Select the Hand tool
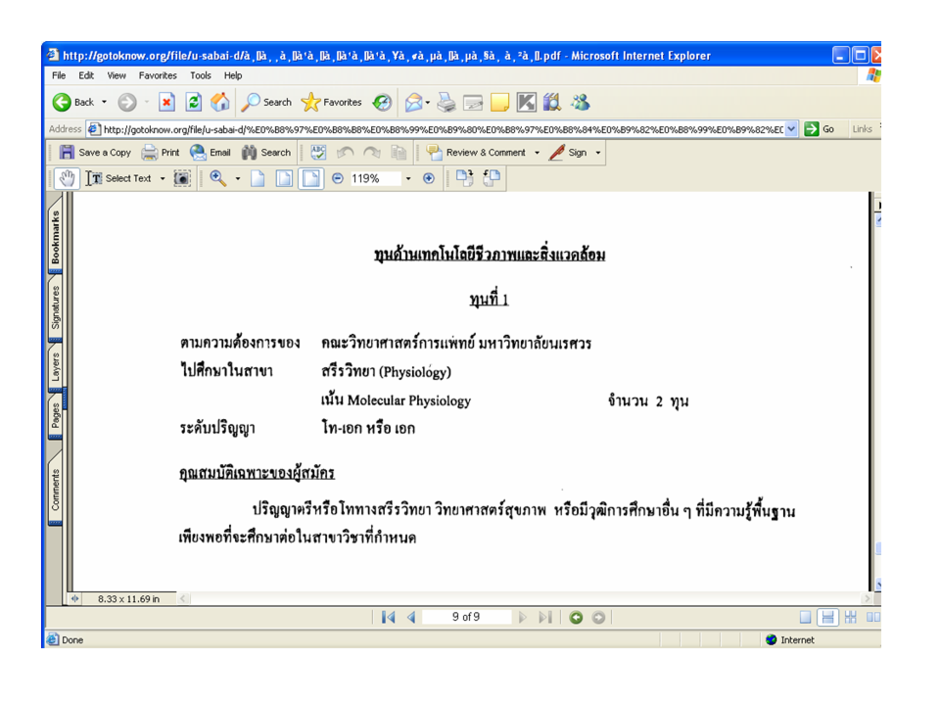This screenshot has width=940, height=705. 67,178
